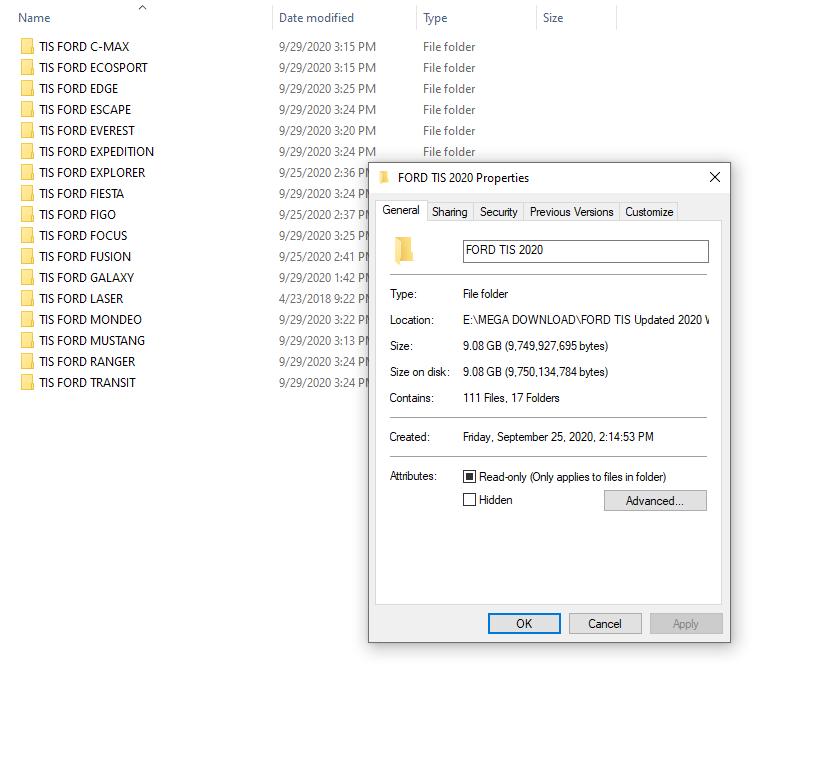The height and width of the screenshot is (772, 838).
Task: Click into the FORD TIS 2020 name field
Action: 586,251
